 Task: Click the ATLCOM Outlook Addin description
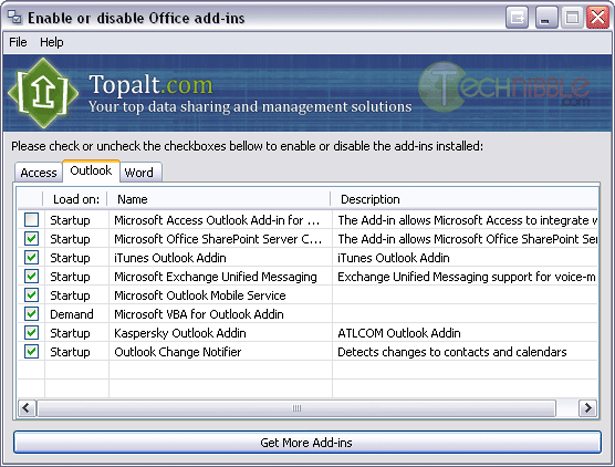(399, 333)
